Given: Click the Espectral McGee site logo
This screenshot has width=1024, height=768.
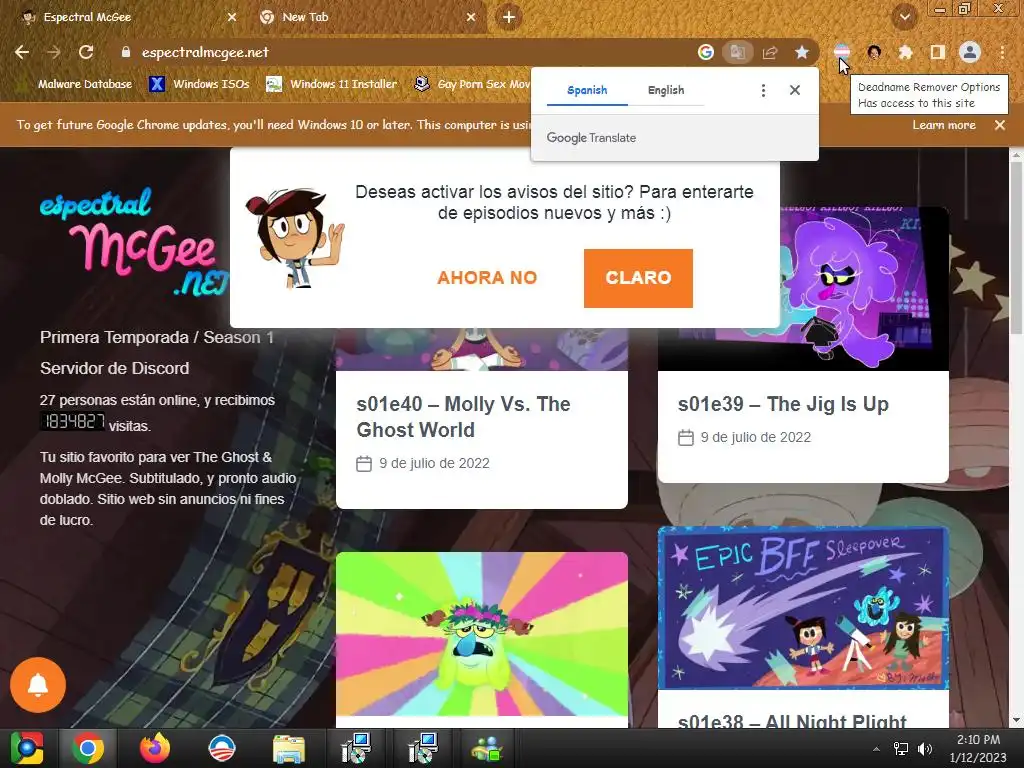Looking at the screenshot, I should [x=135, y=242].
